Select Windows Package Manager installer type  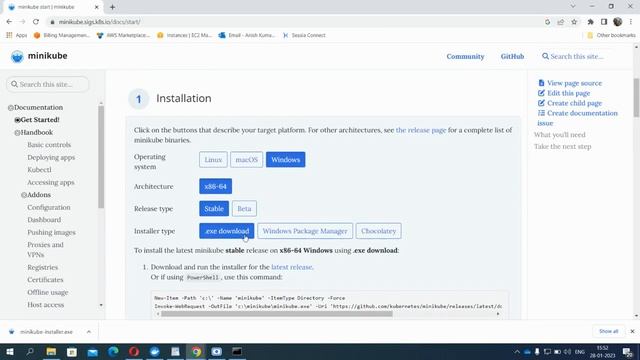tap(305, 231)
